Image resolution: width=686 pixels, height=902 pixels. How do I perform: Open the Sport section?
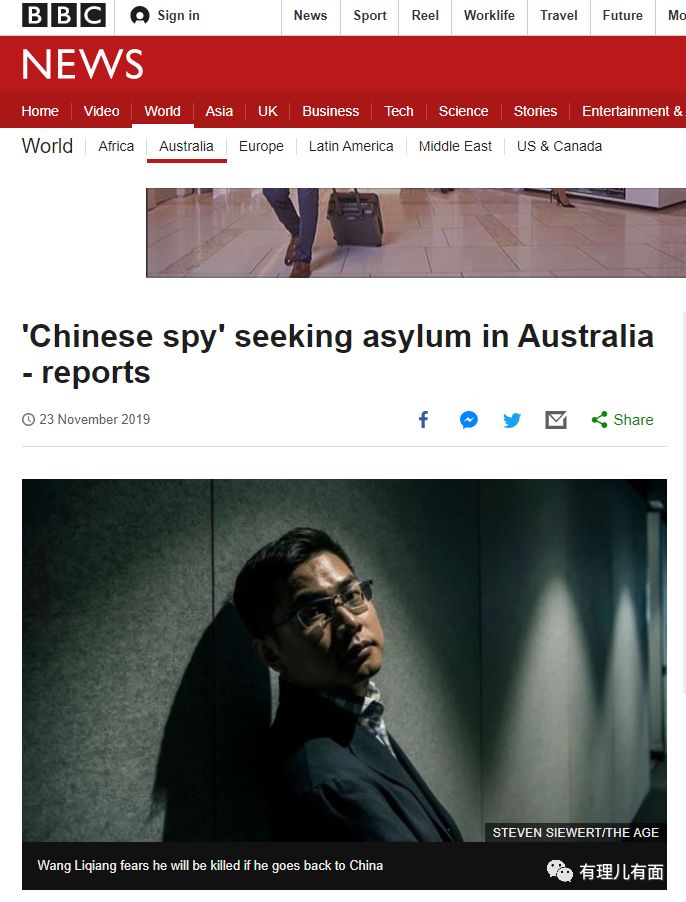370,16
